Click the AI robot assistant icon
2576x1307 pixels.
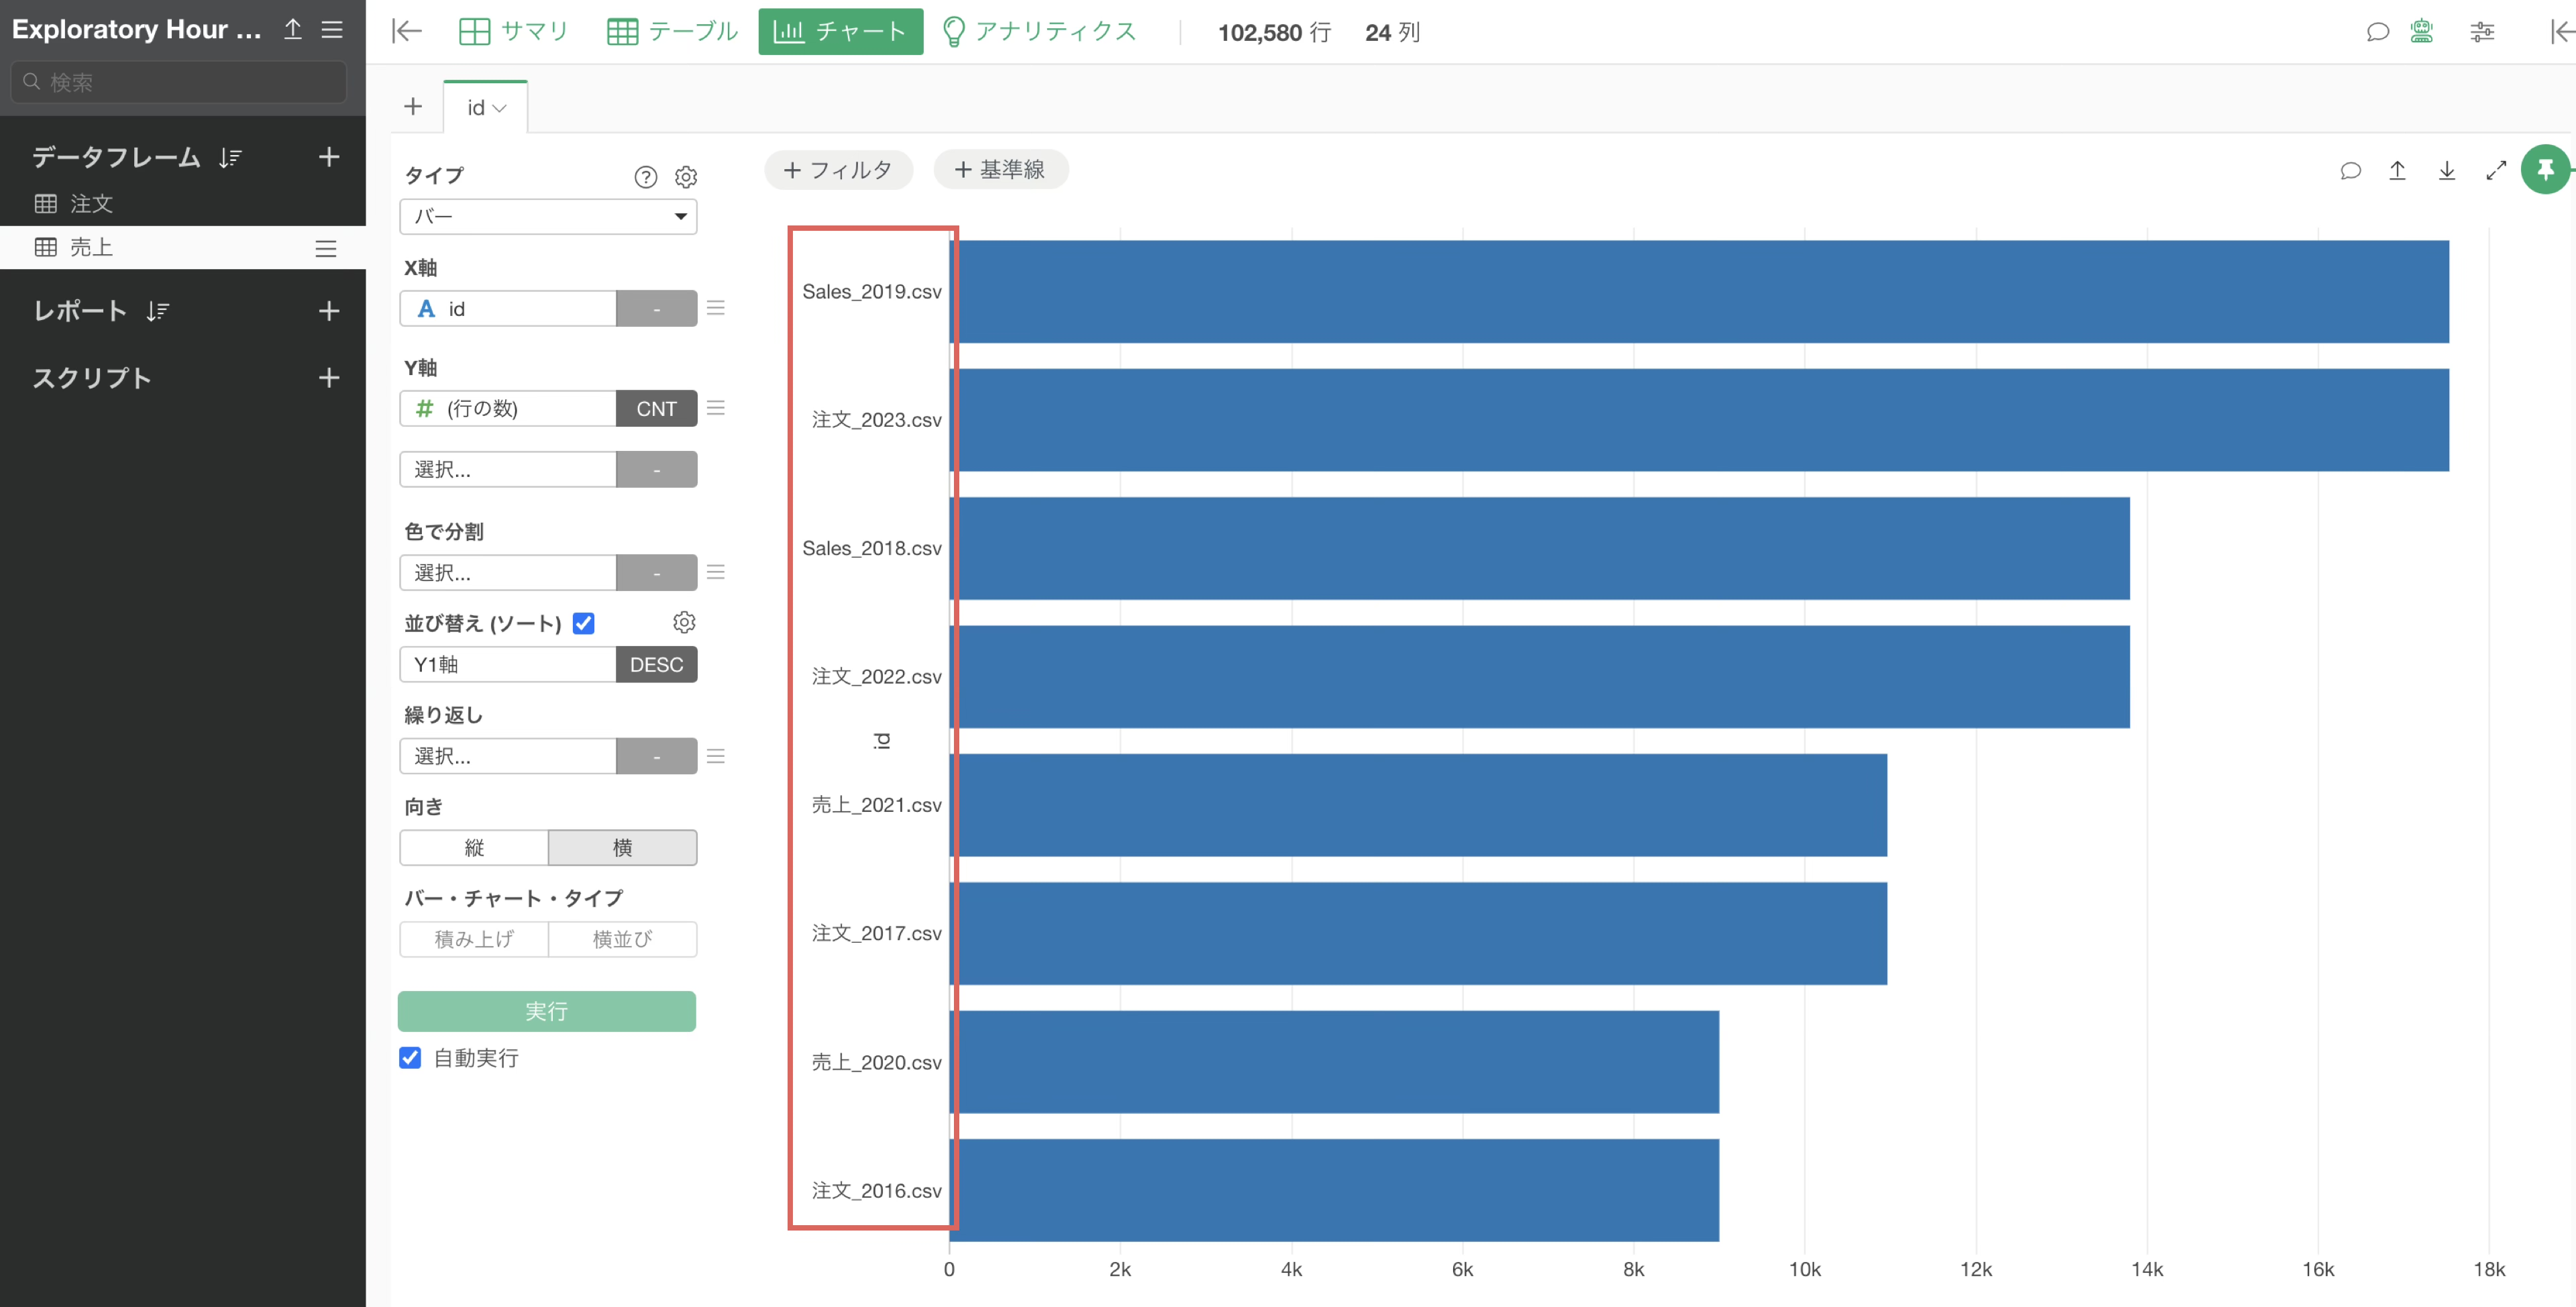2421,32
